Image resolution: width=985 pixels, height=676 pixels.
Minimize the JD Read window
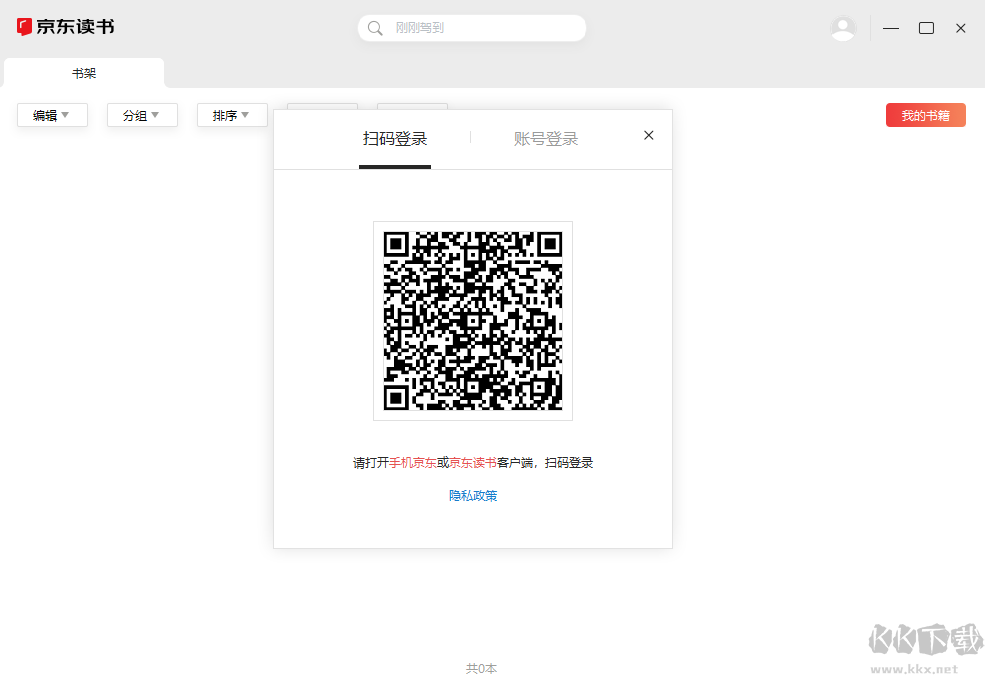[891, 28]
